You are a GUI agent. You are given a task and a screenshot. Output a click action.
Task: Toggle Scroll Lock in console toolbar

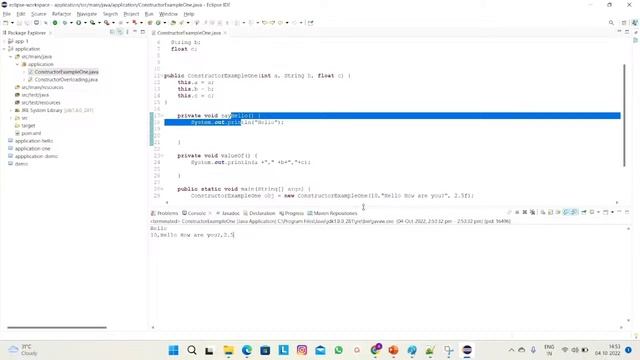[550, 212]
